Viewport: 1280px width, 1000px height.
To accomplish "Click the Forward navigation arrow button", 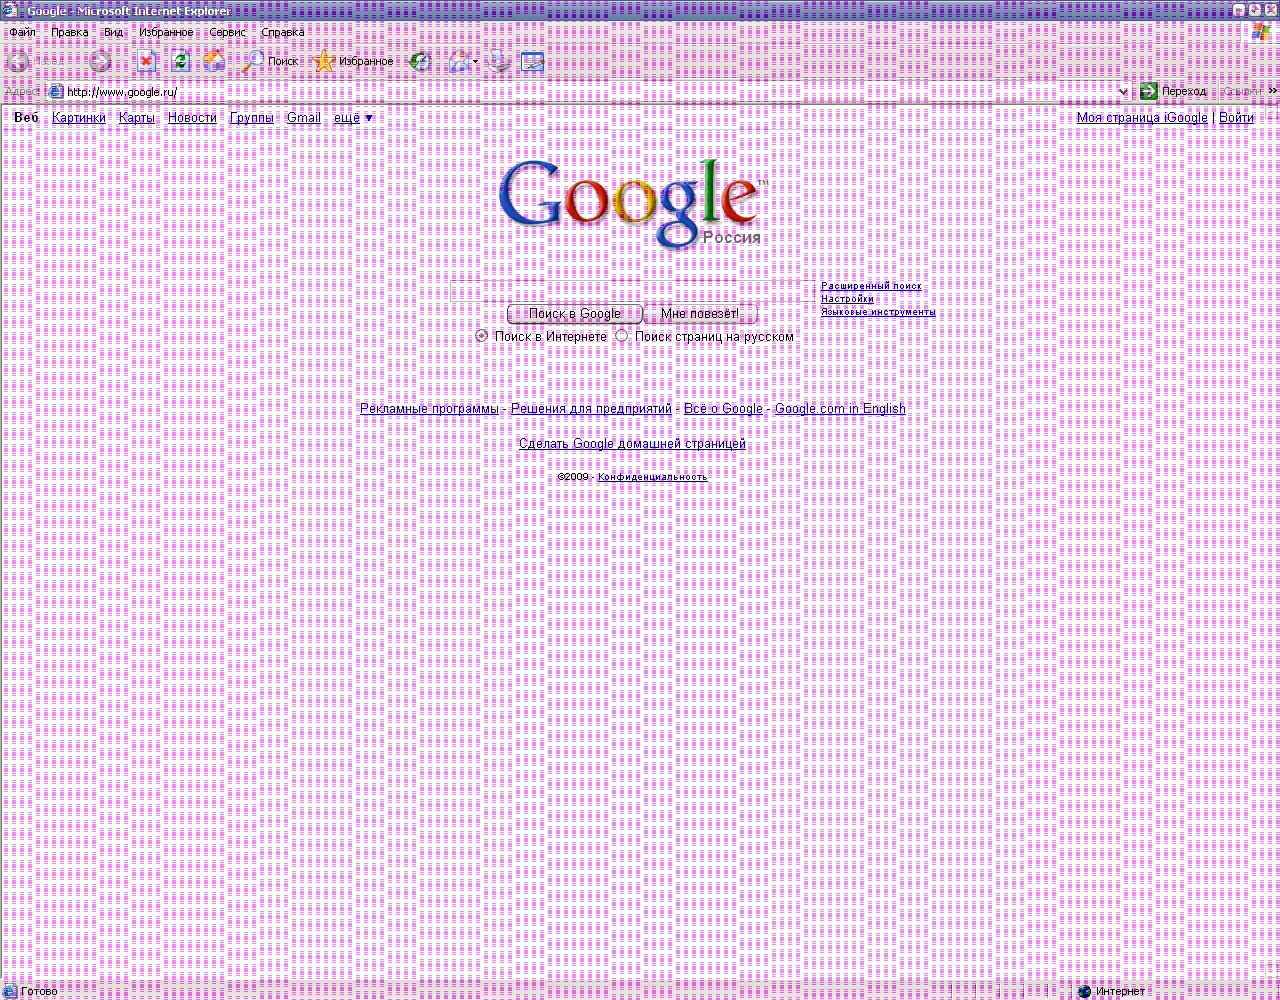I will click(100, 62).
